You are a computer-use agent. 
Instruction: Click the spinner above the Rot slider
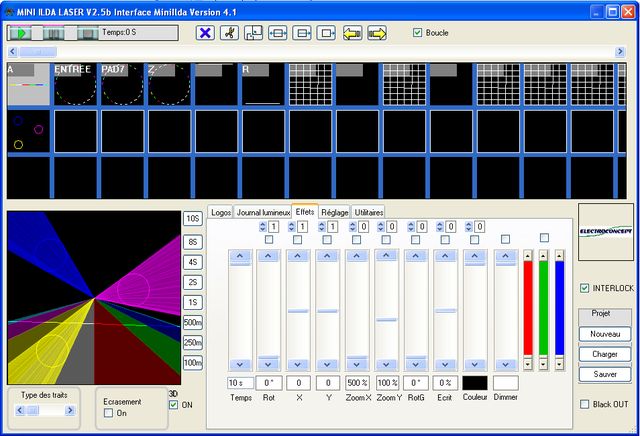click(x=263, y=227)
